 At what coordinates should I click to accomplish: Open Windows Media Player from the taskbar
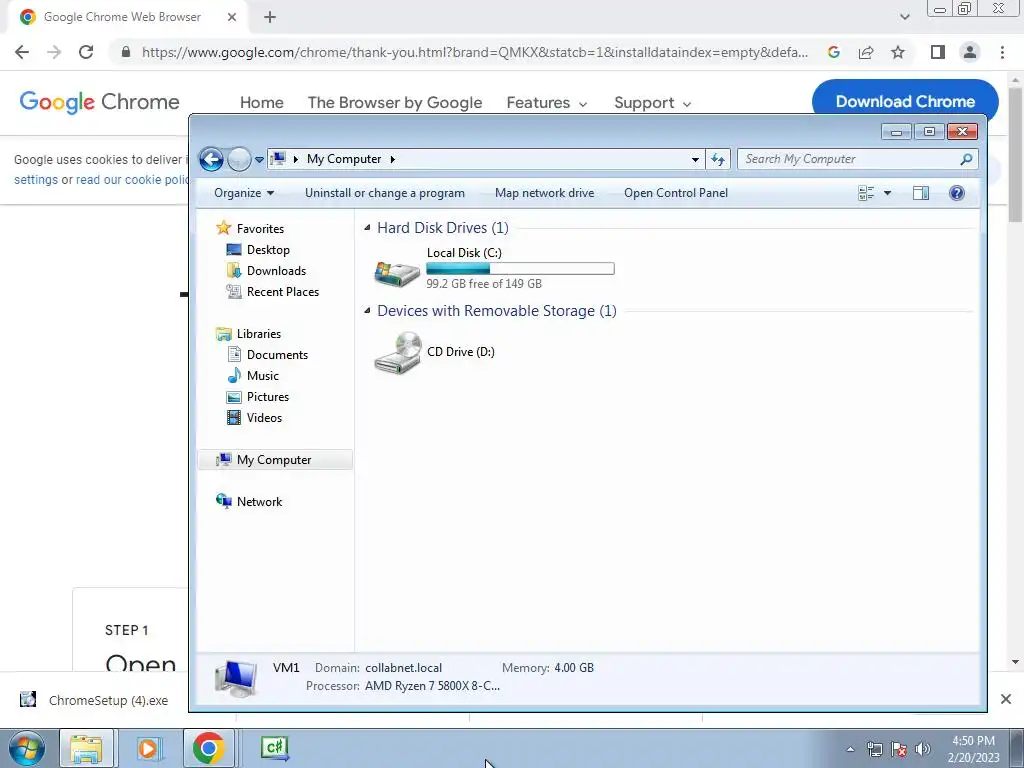(x=148, y=748)
